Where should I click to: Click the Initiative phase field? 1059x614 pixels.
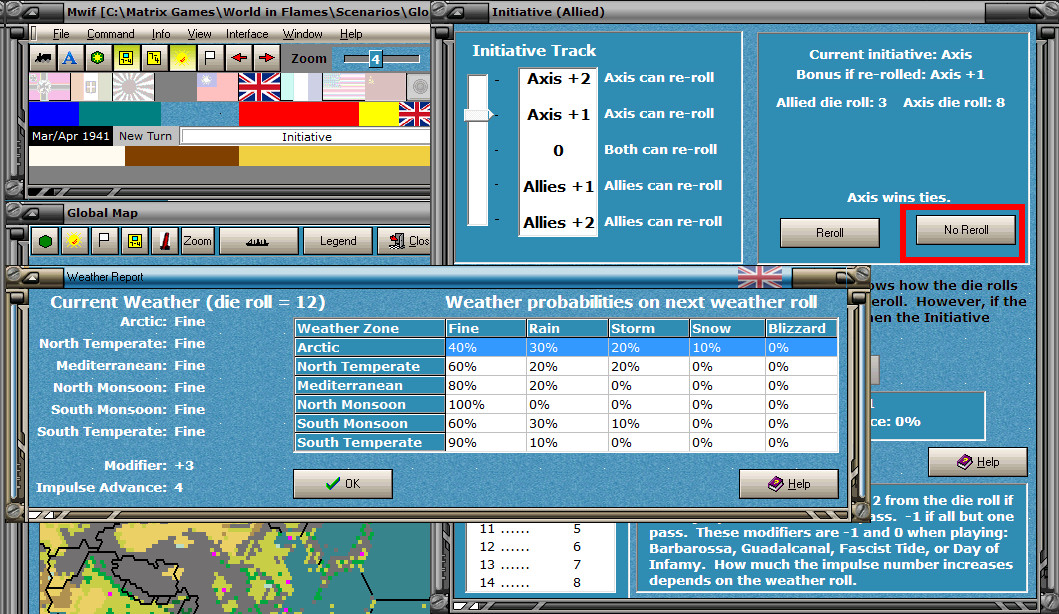[306, 136]
